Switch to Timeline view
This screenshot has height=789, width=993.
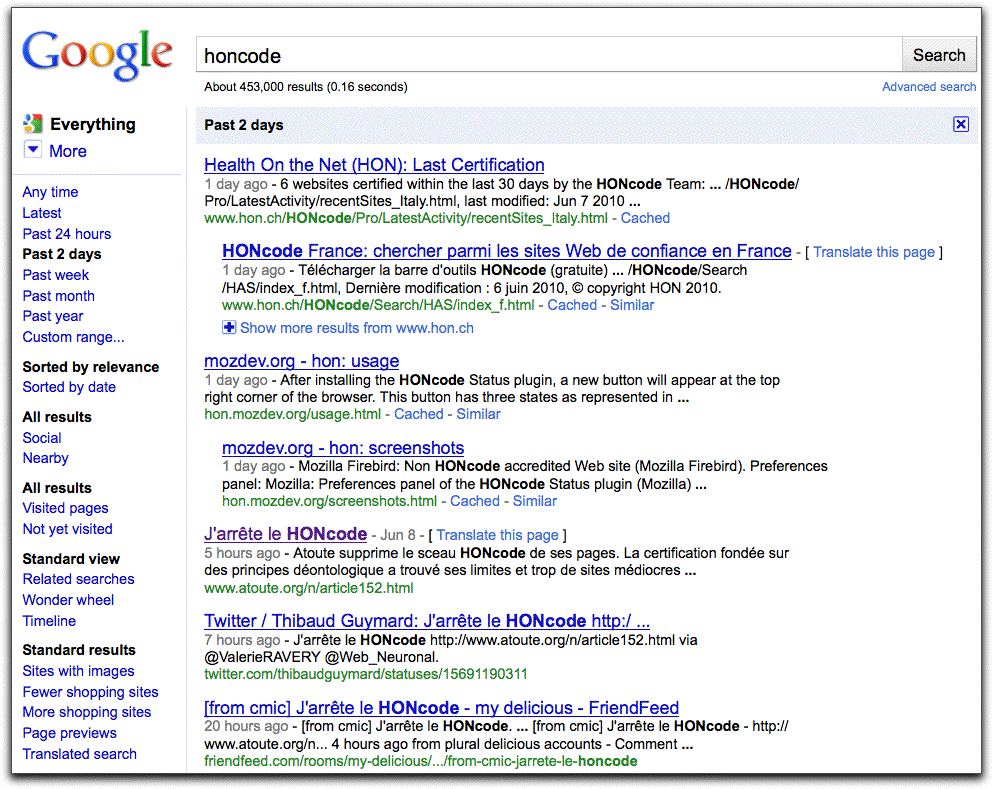(x=49, y=621)
